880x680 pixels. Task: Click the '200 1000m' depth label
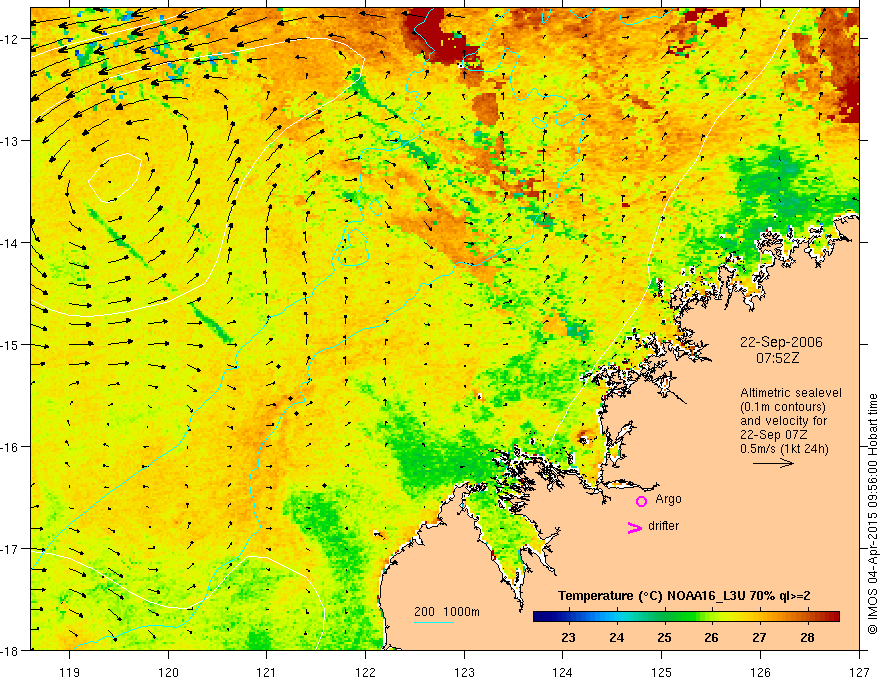click(447, 612)
